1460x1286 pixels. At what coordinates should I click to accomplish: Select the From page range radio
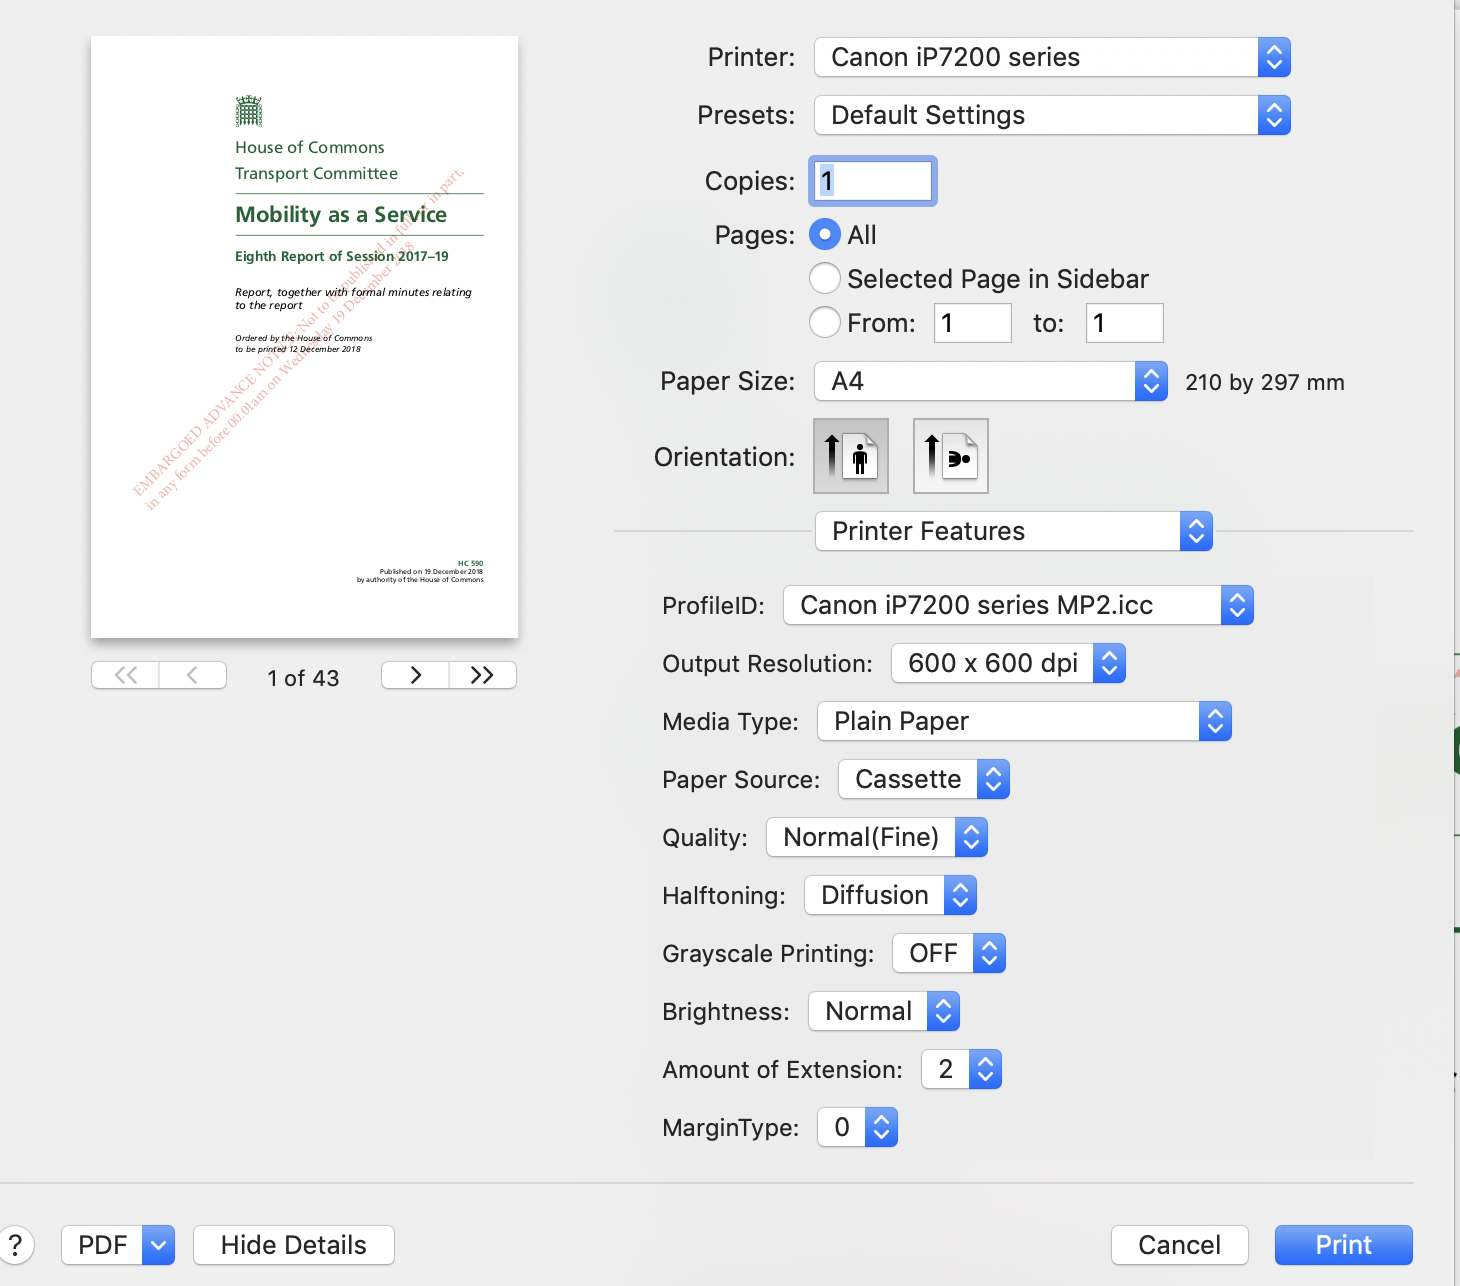(825, 322)
